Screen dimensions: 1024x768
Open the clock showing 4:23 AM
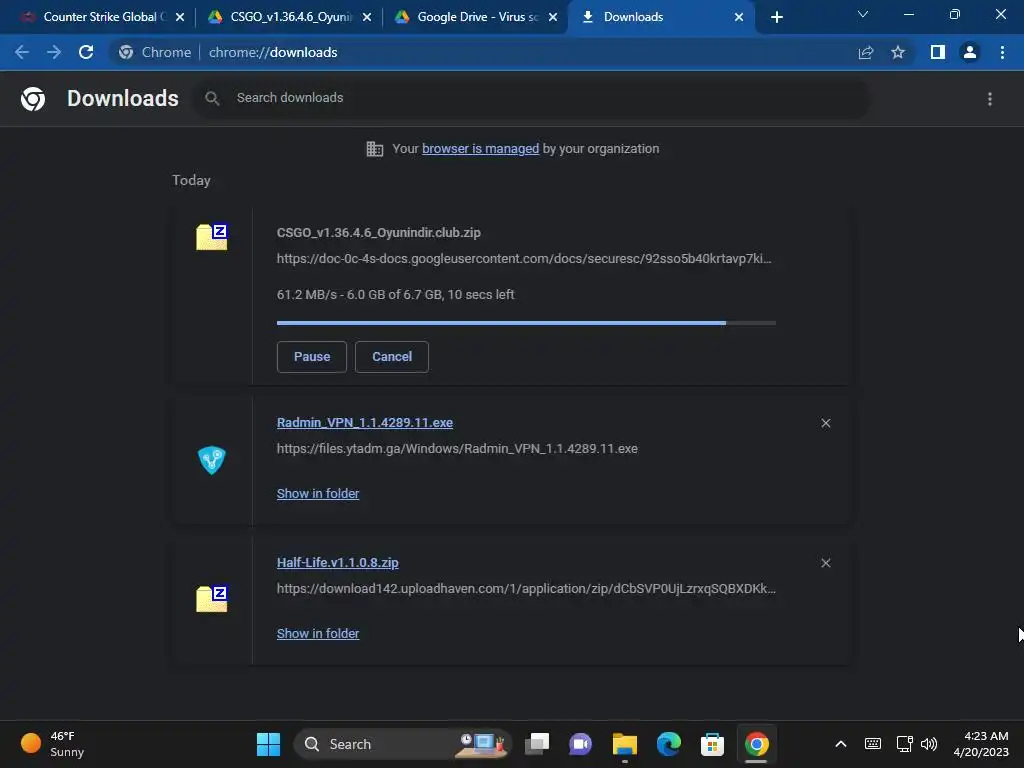click(981, 744)
